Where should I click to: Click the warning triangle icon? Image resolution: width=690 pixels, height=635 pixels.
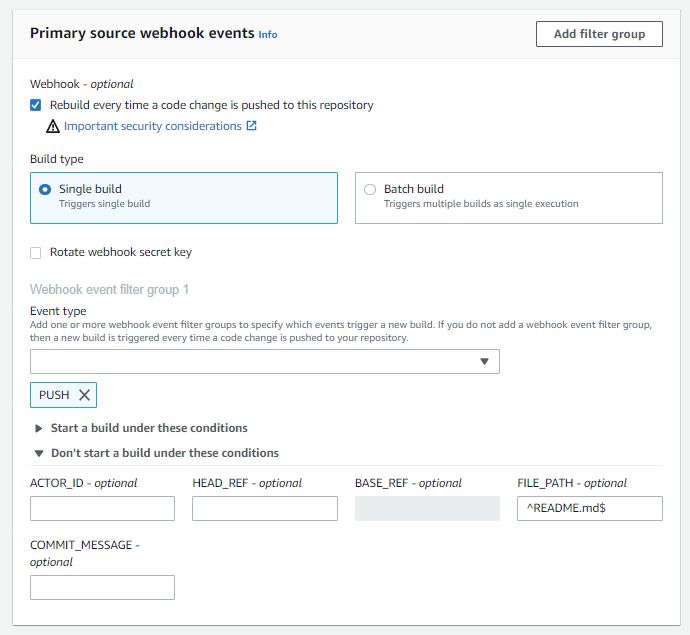pyautogui.click(x=53, y=127)
